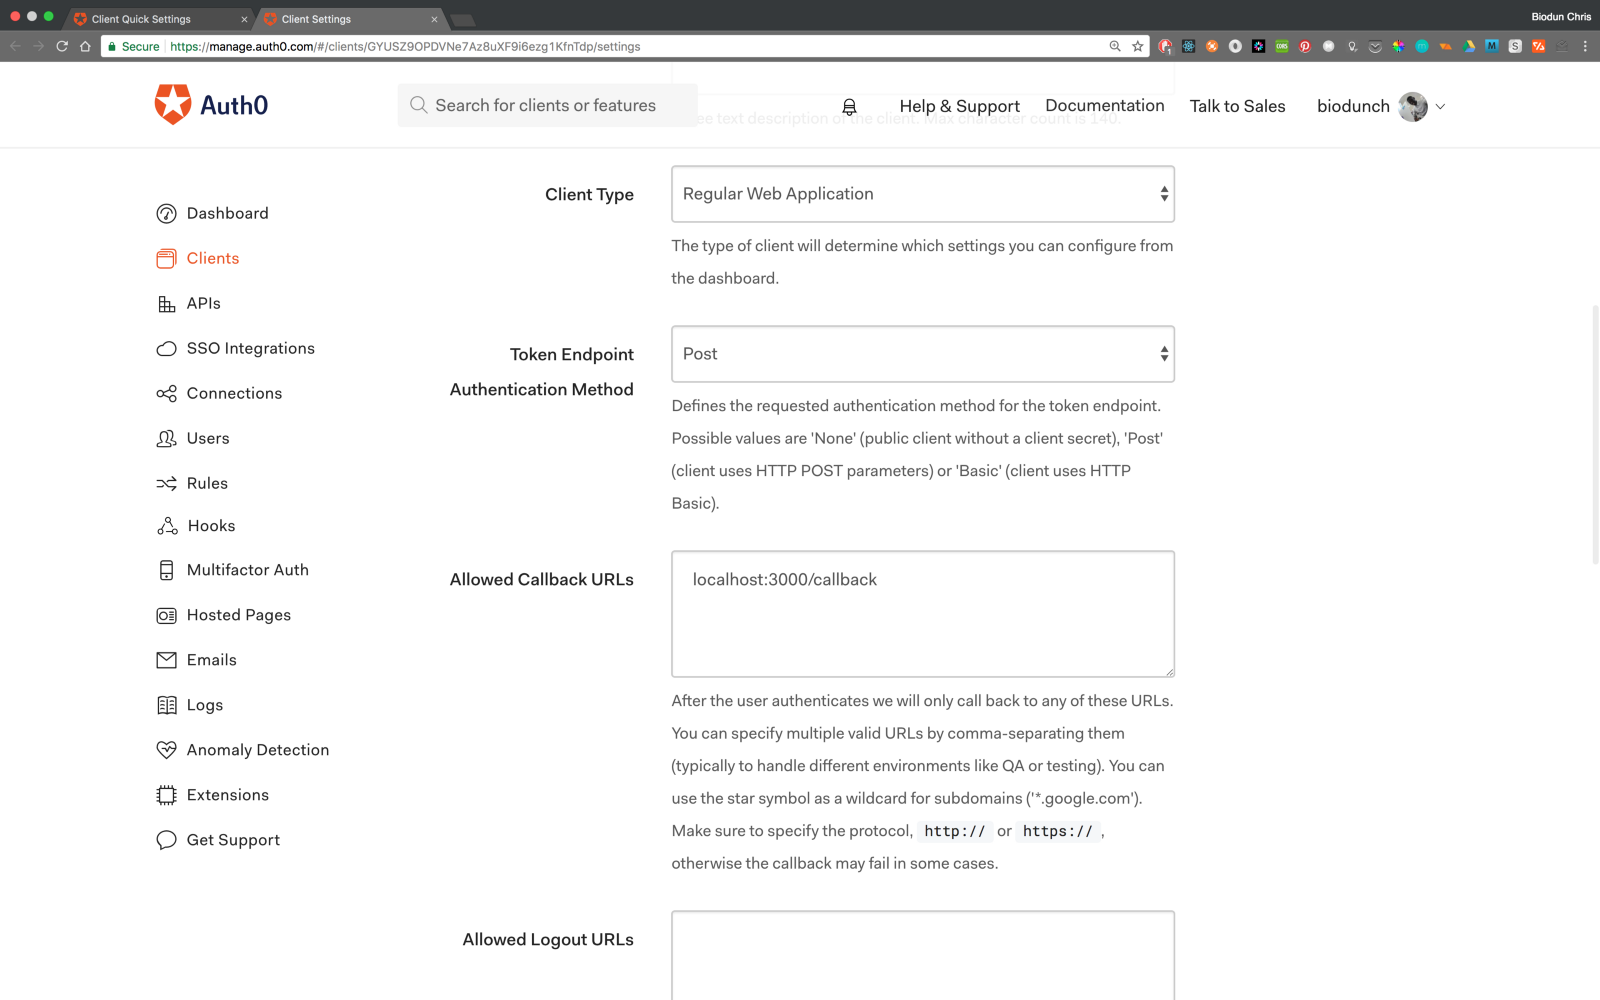
Task: Open the Google Drive extension icon
Action: point(1469,46)
